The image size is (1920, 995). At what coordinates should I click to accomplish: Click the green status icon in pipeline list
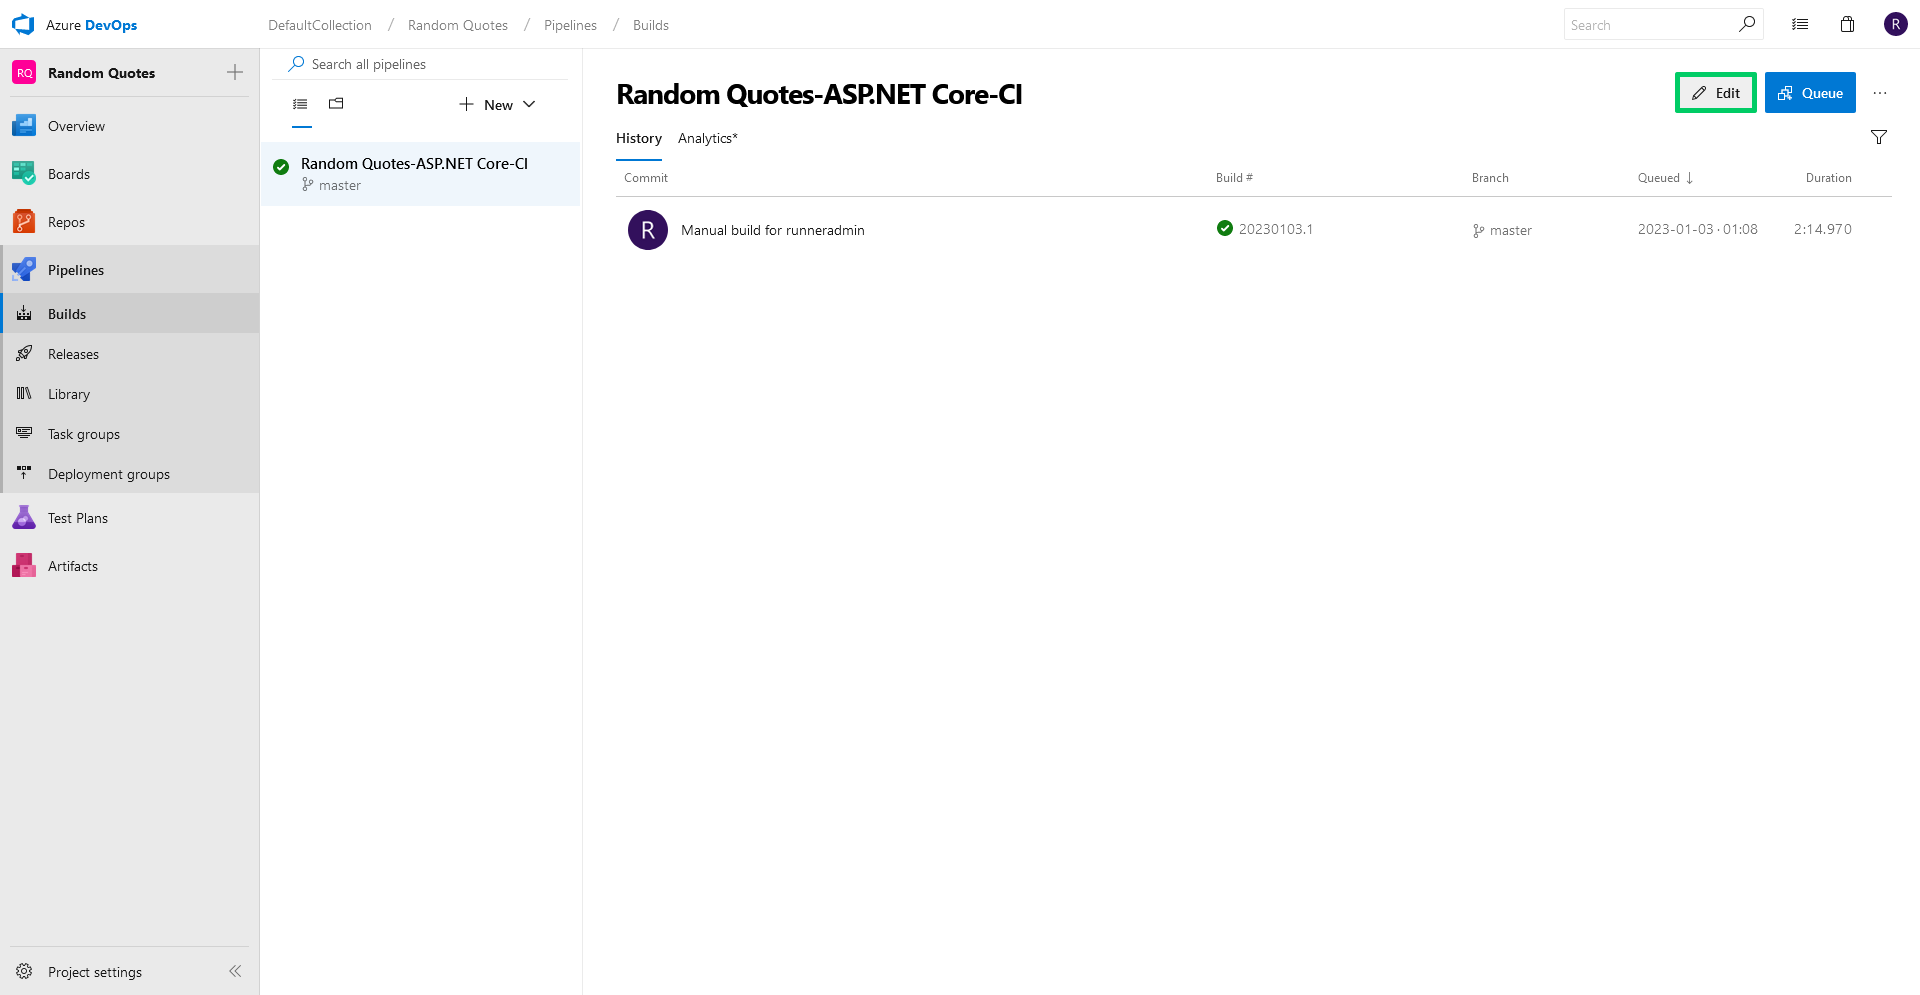[281, 167]
